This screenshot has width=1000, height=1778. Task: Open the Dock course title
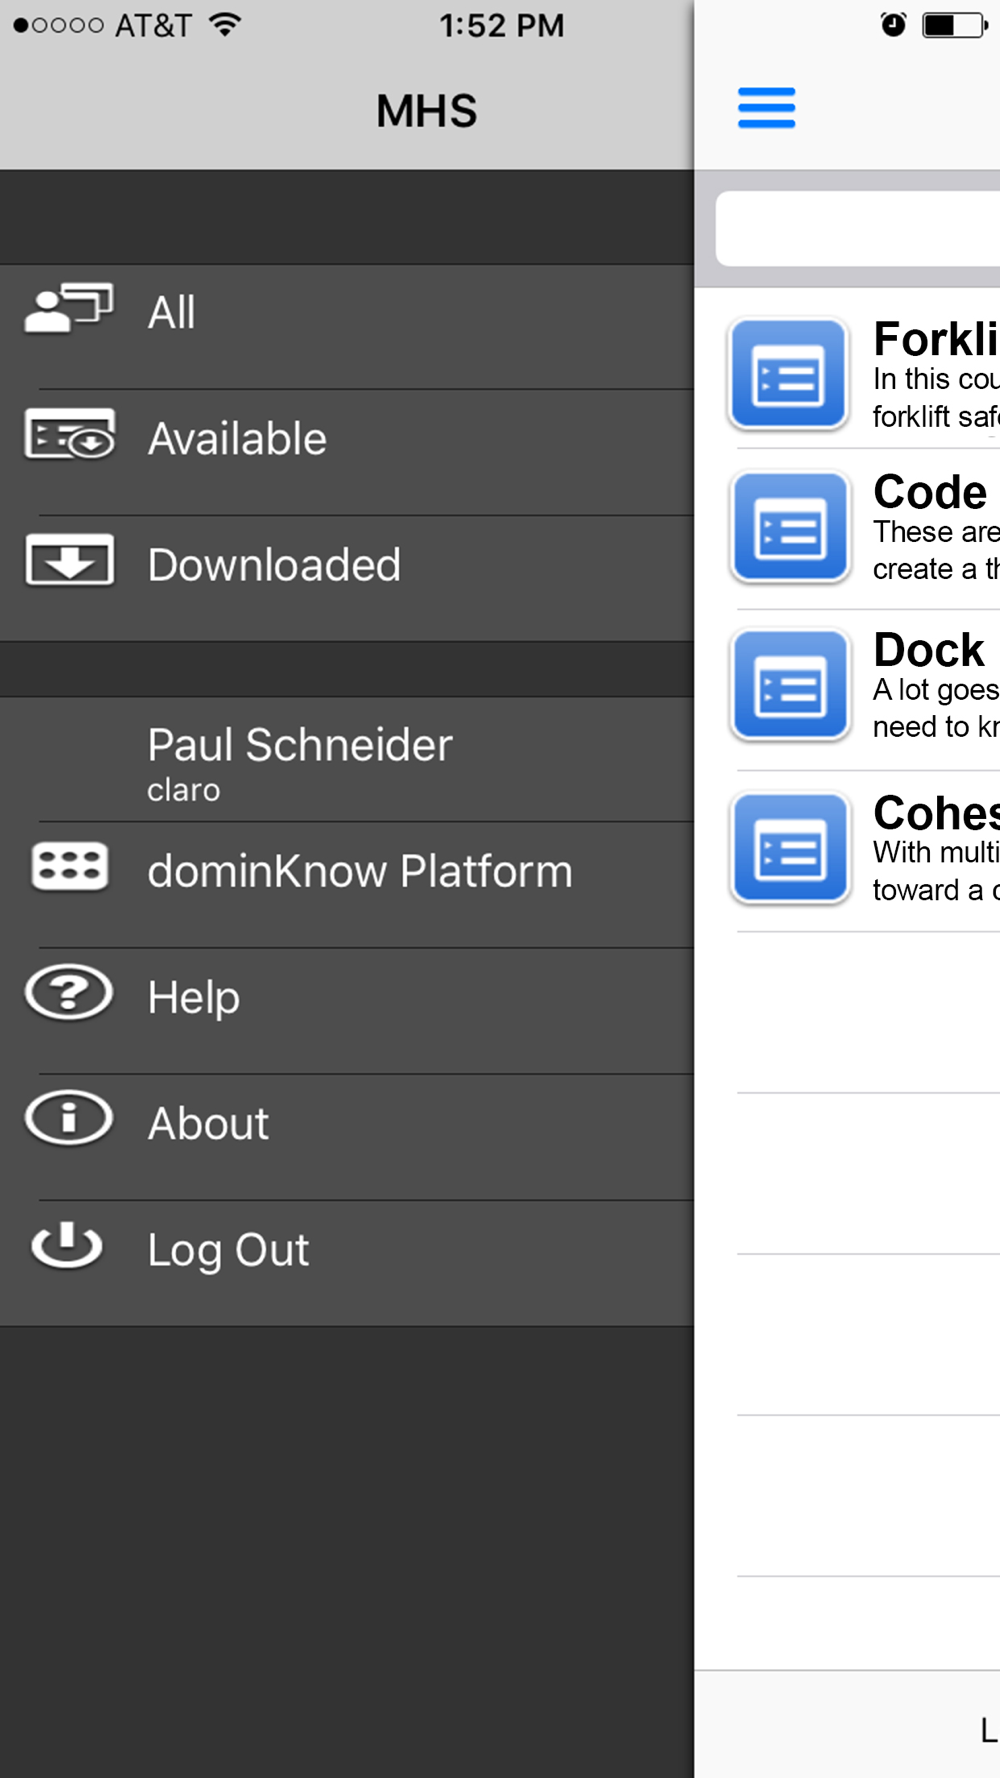pyautogui.click(x=928, y=650)
